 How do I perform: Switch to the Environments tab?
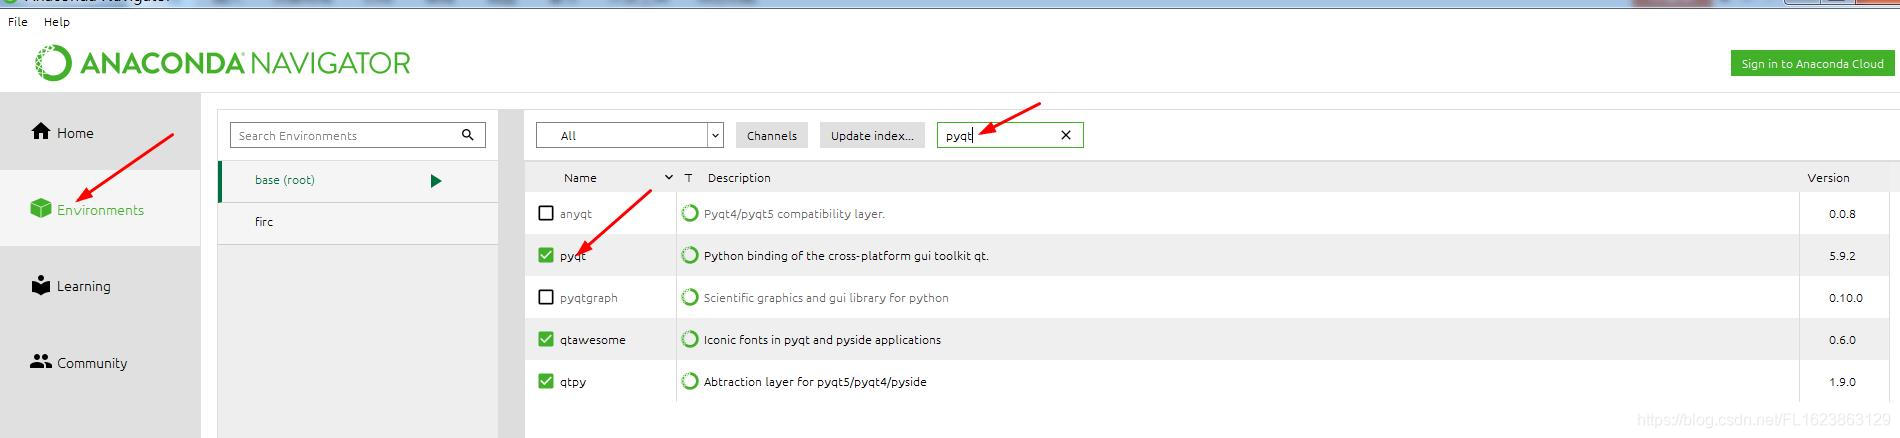(100, 209)
